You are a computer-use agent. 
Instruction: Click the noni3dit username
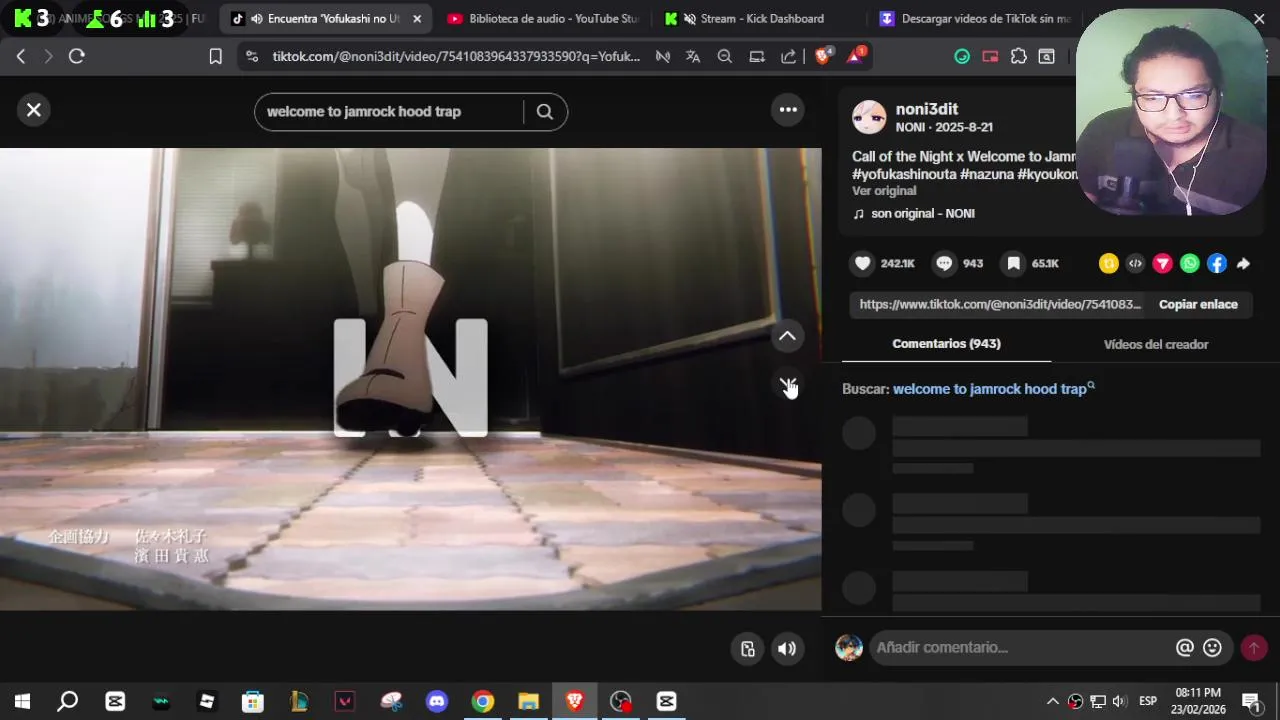(927, 109)
